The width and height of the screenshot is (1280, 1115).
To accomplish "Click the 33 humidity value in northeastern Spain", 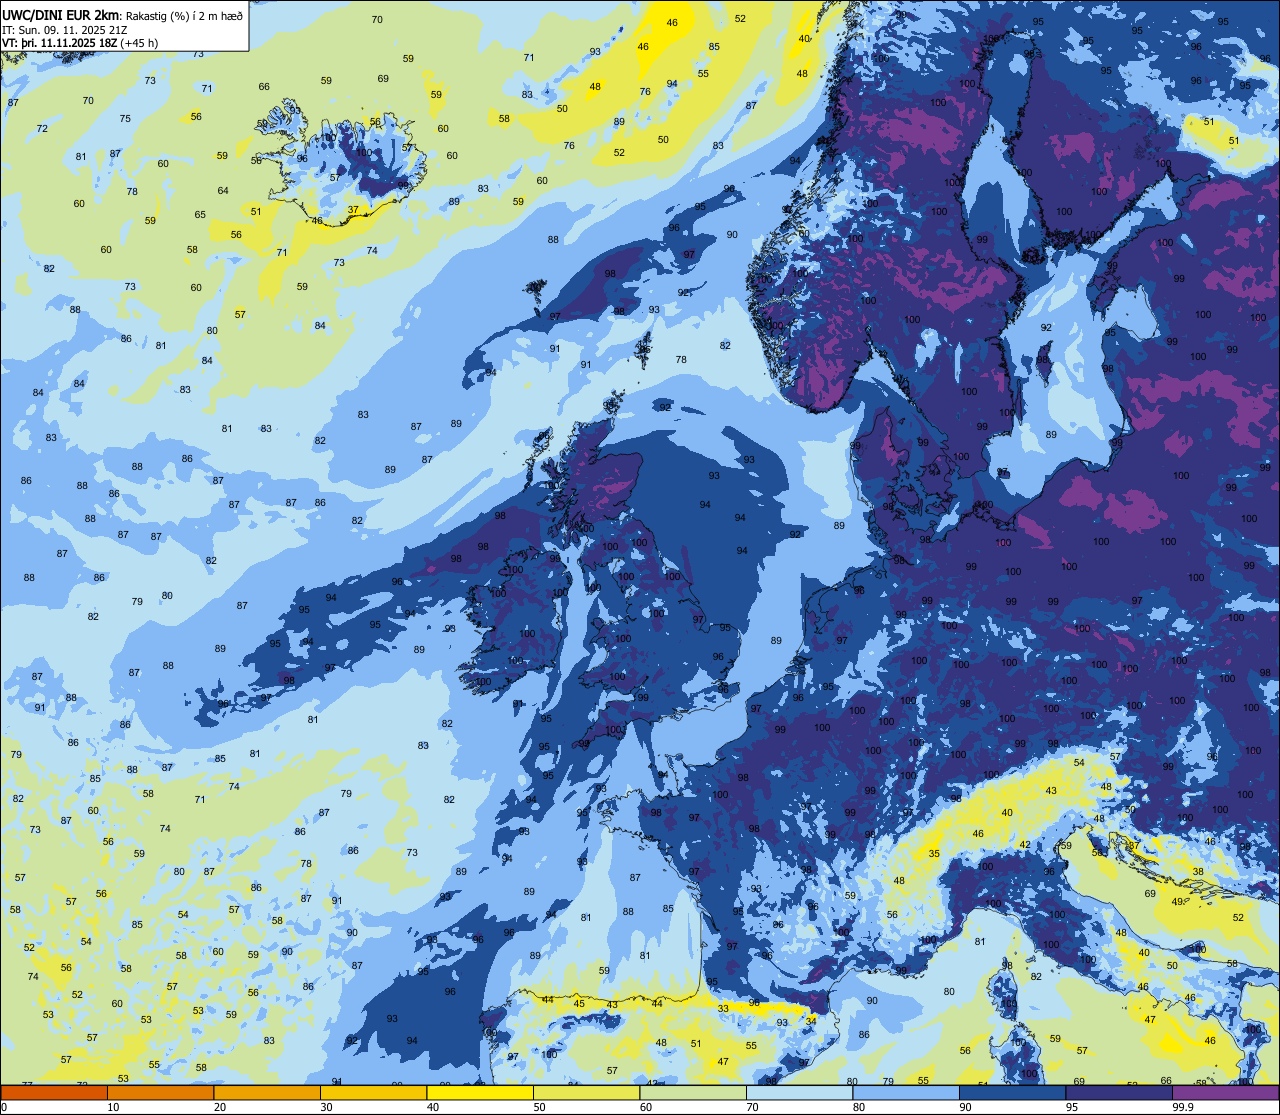I will [723, 1009].
